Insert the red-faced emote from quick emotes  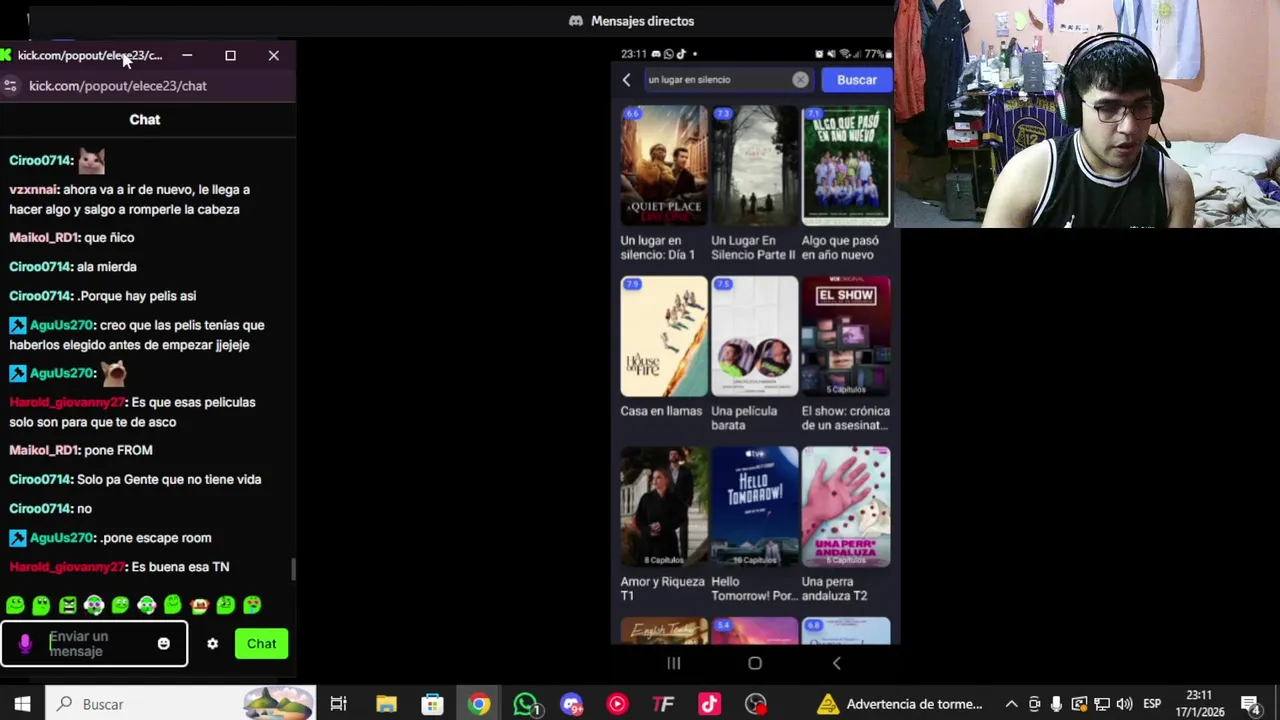pos(199,605)
